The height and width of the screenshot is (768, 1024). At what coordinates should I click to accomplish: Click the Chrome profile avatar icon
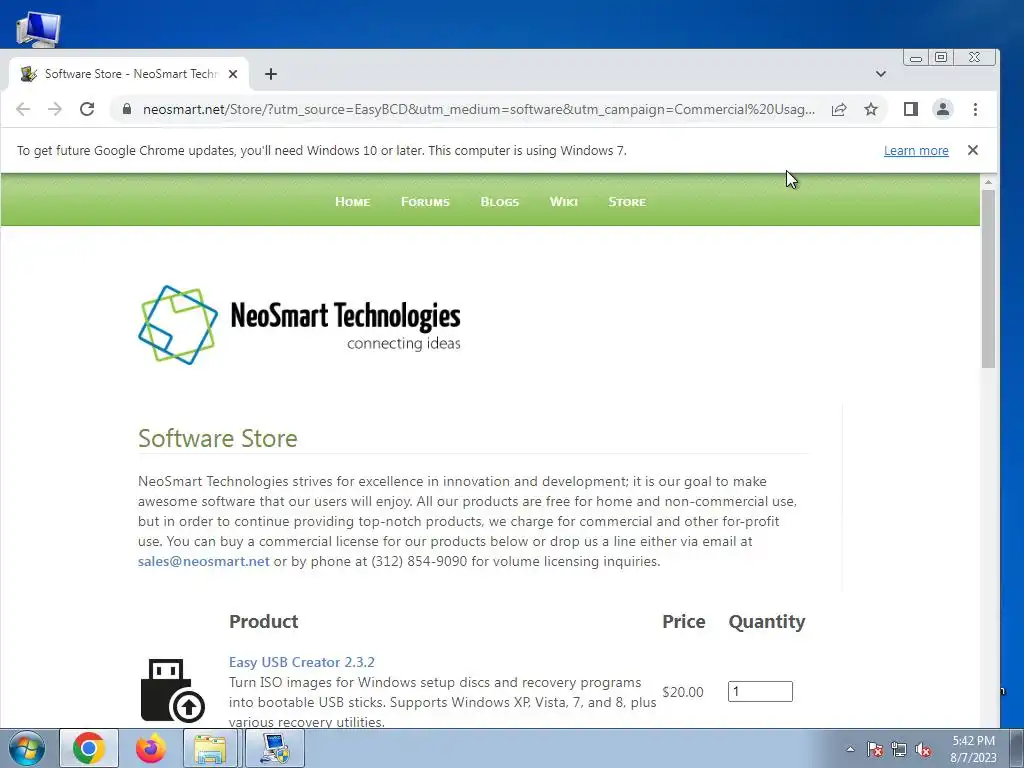pos(943,109)
